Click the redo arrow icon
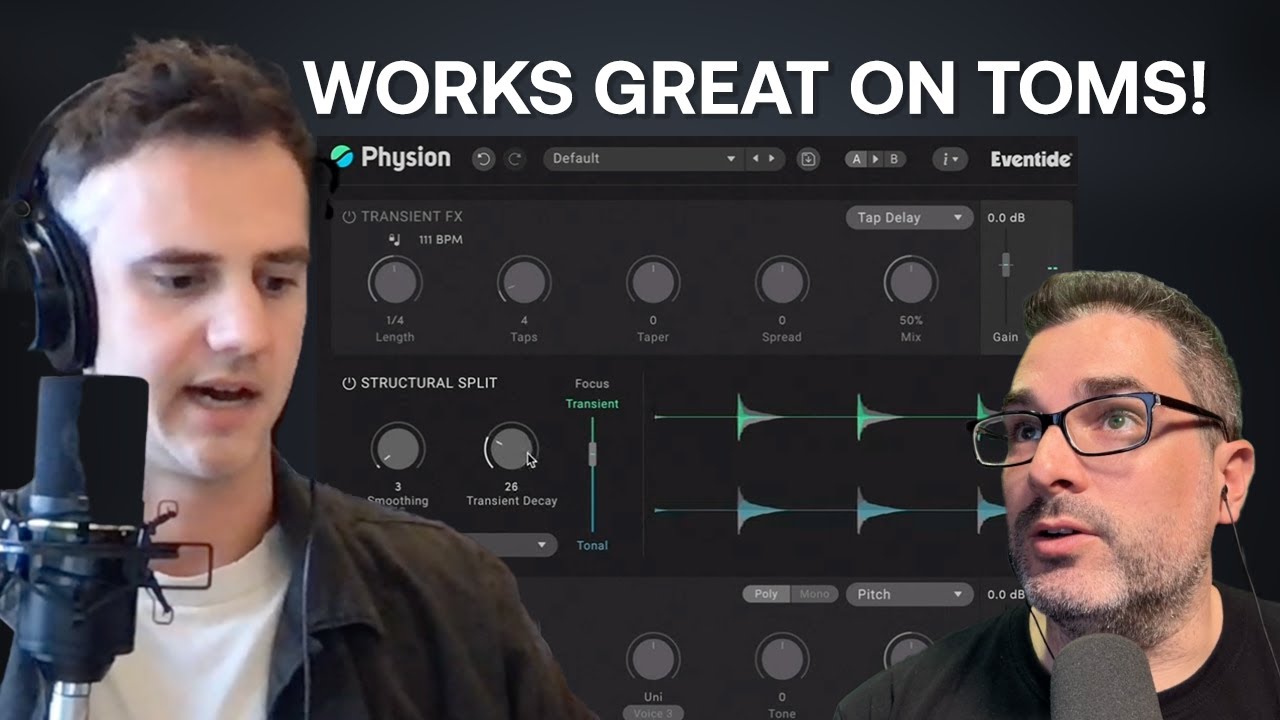Image resolution: width=1280 pixels, height=720 pixels. [514, 159]
